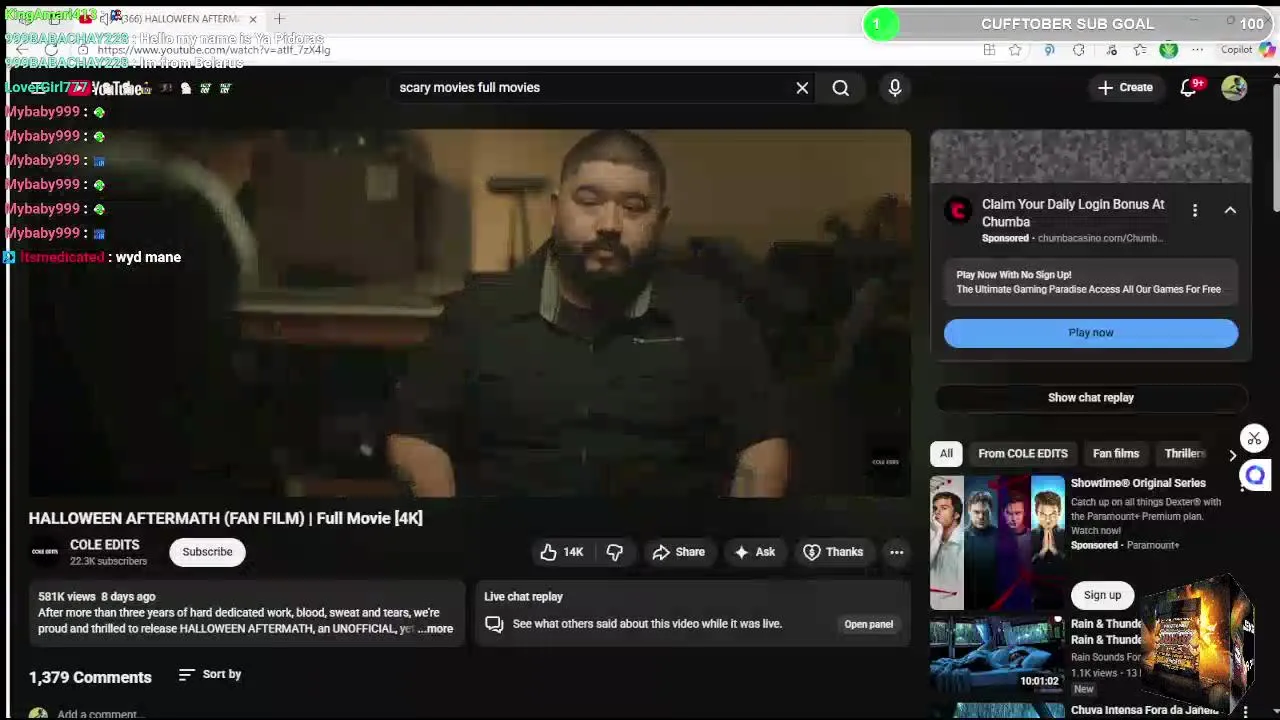Like the video with thumbs up
Screen dimensions: 1280x720
(x=562, y=552)
